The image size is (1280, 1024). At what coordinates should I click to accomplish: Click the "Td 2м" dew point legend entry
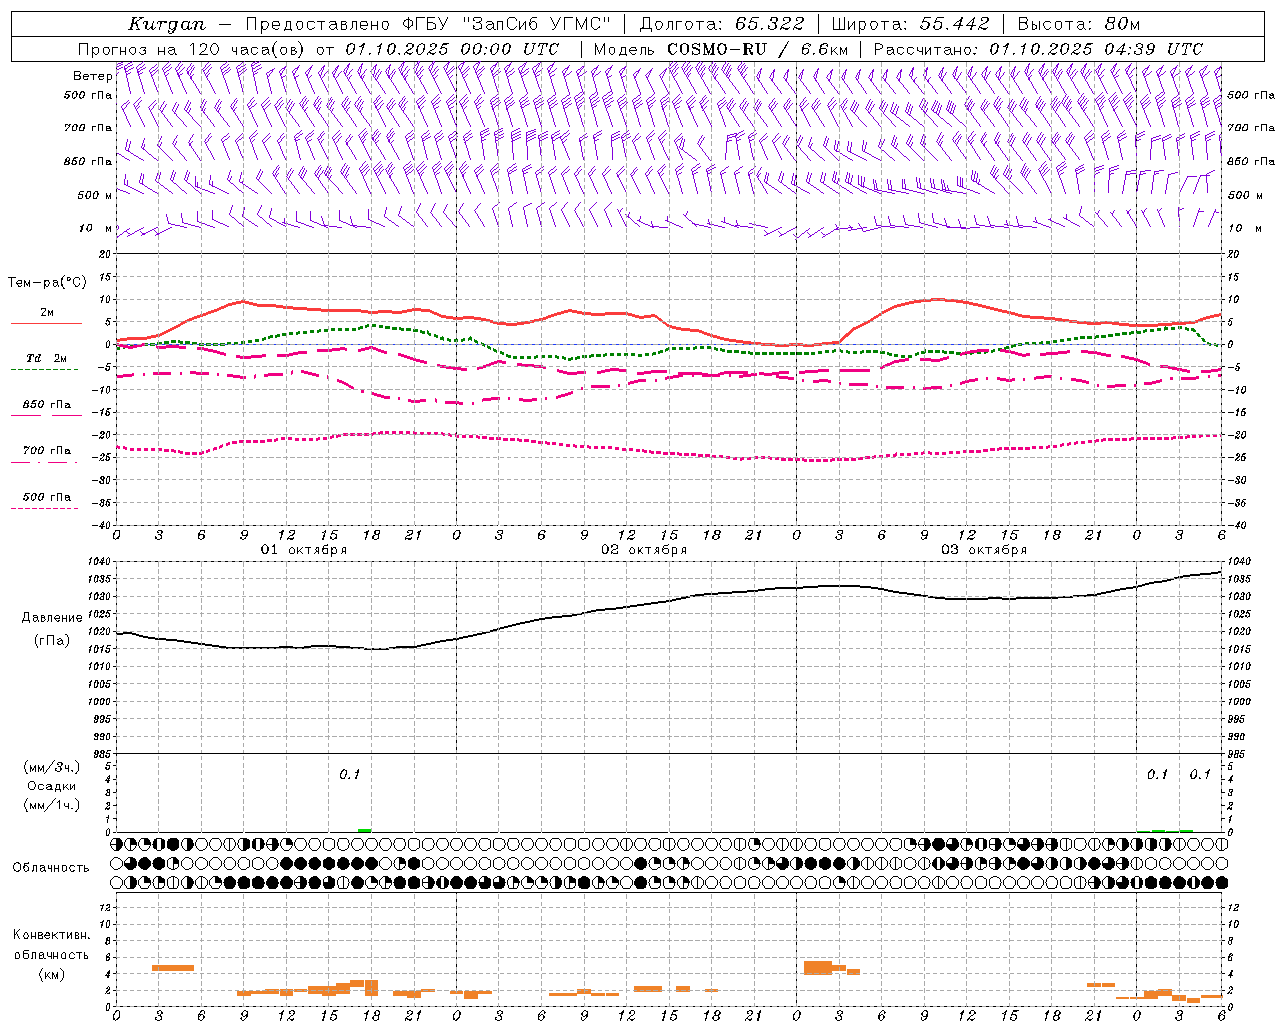pyautogui.click(x=46, y=358)
